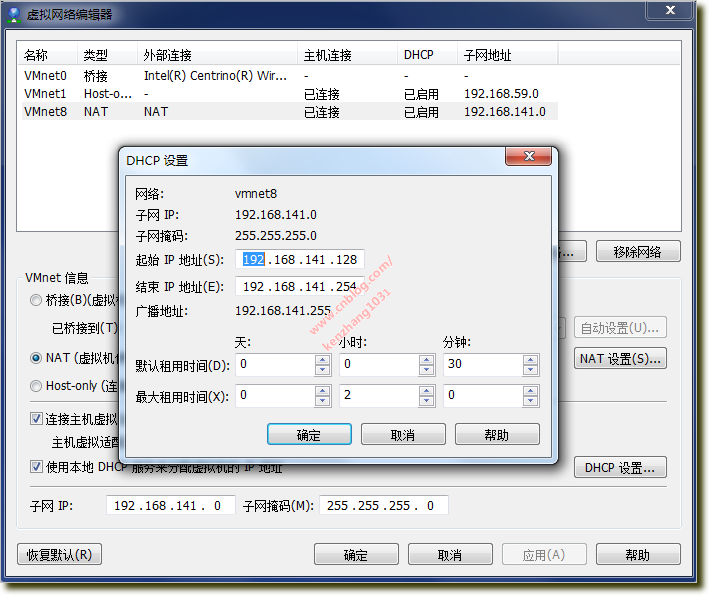Click the Host-o... type cell

coord(108,94)
